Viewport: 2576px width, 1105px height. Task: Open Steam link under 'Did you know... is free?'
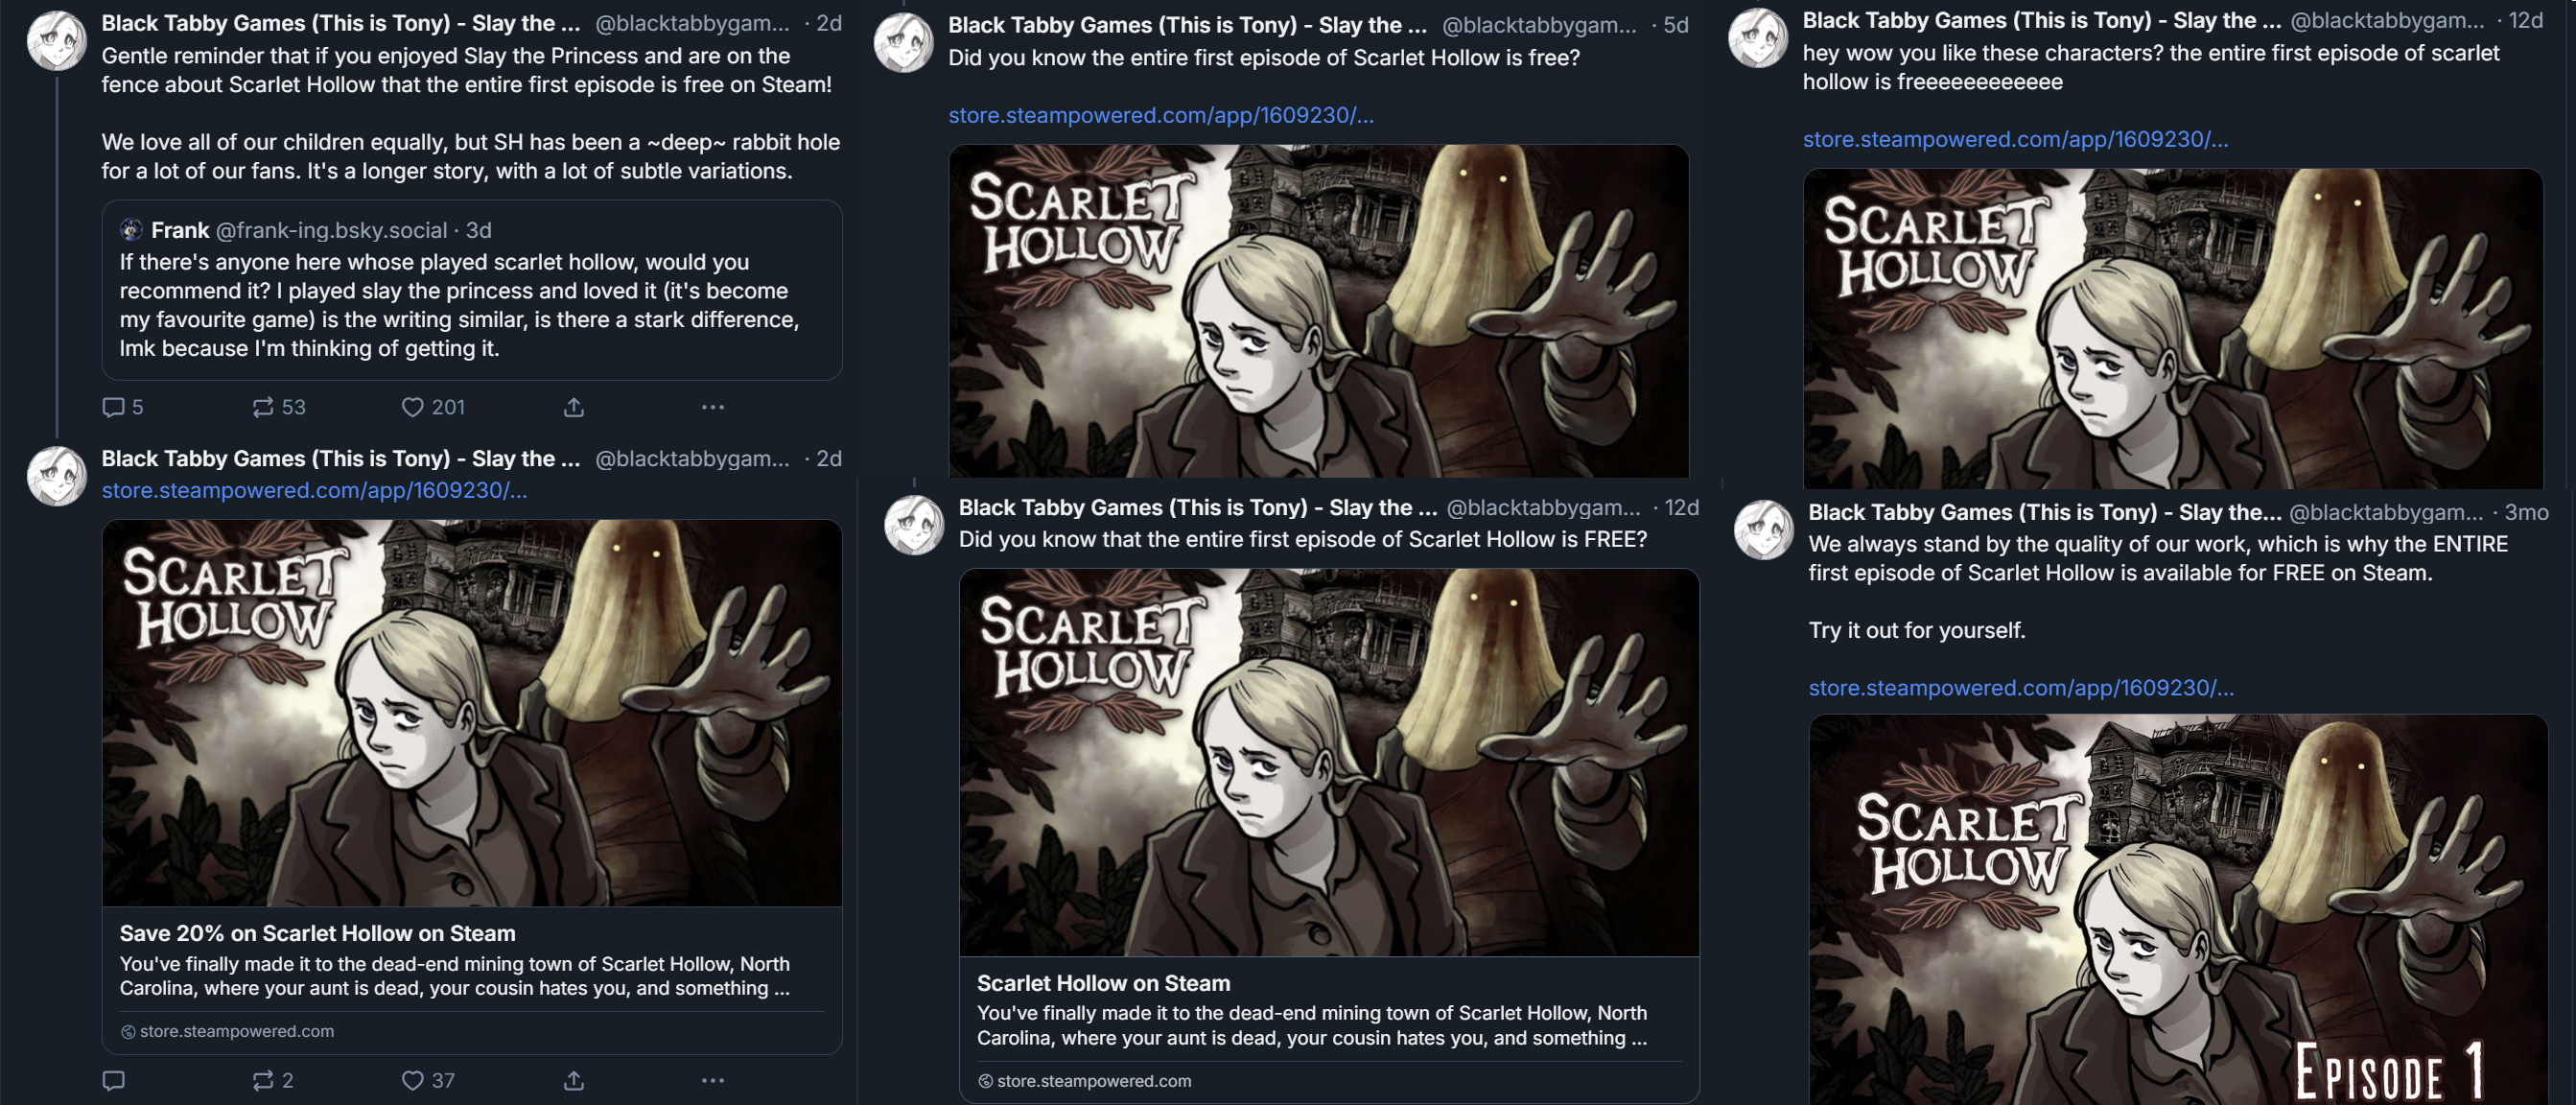pyautogui.click(x=1161, y=115)
